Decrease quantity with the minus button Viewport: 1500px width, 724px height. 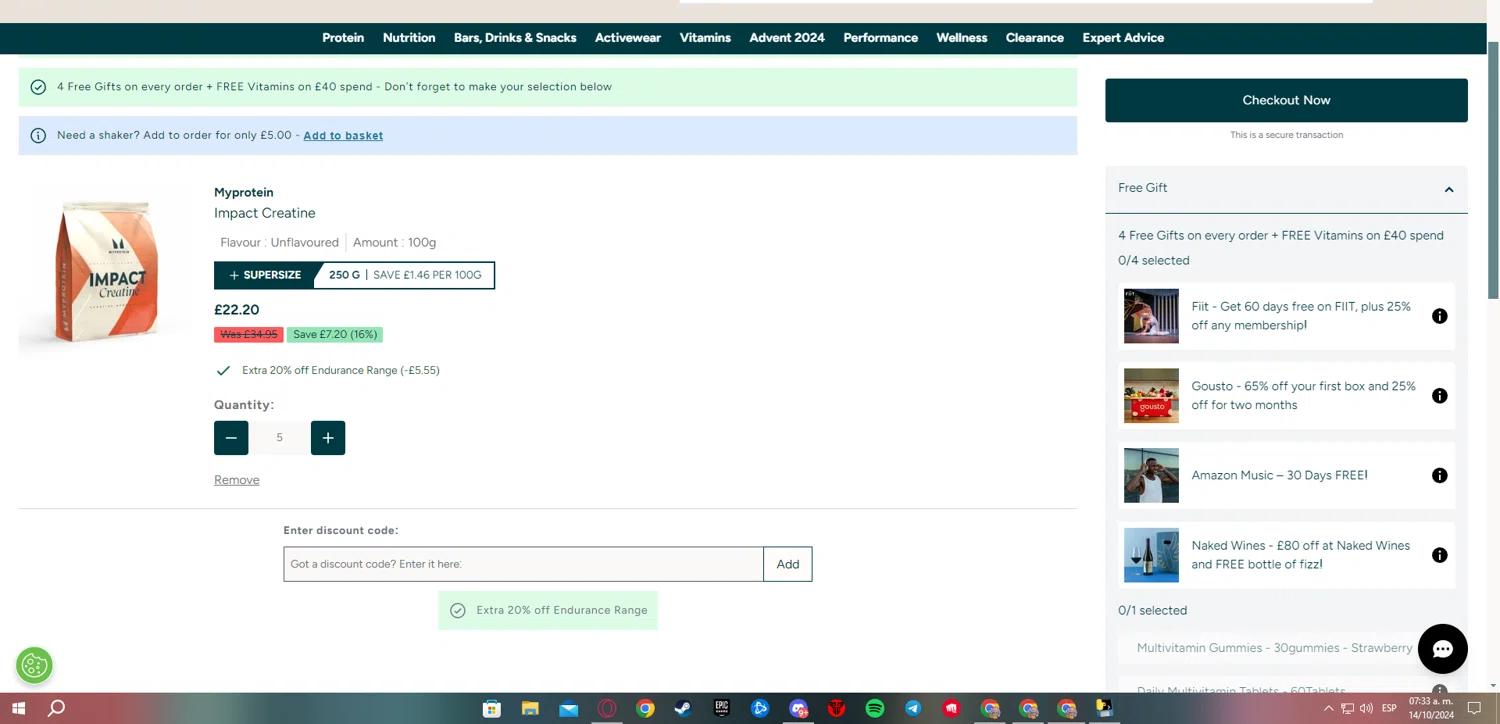231,438
